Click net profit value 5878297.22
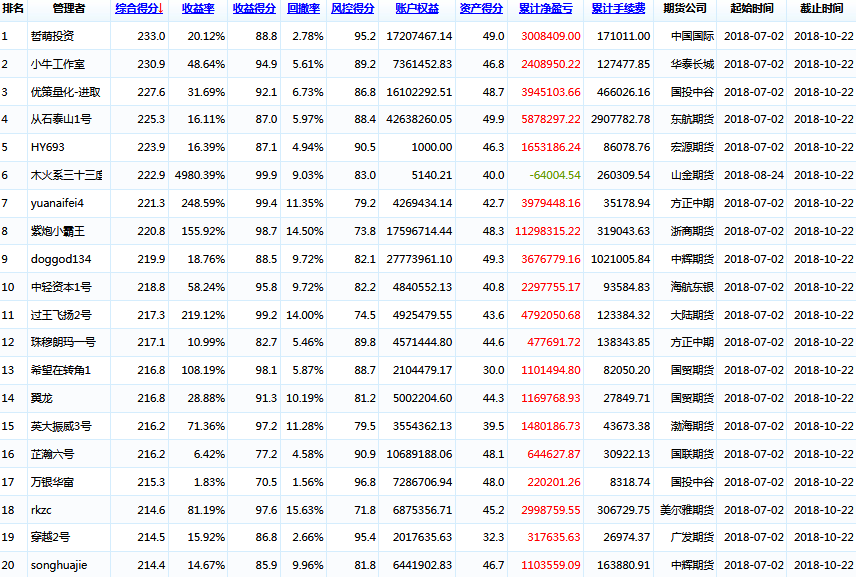The image size is (856, 577). (x=551, y=119)
